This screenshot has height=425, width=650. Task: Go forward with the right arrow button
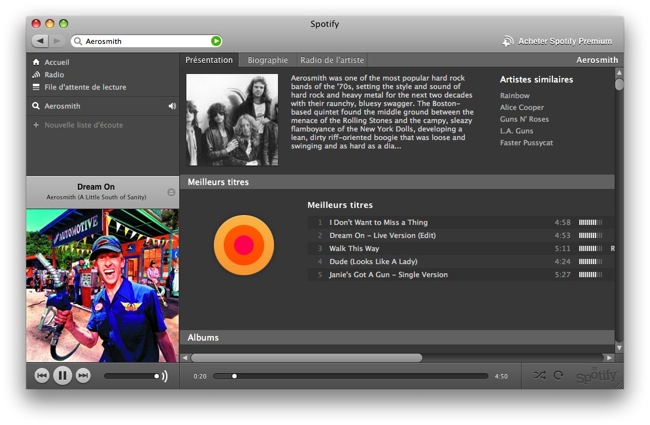coord(57,41)
